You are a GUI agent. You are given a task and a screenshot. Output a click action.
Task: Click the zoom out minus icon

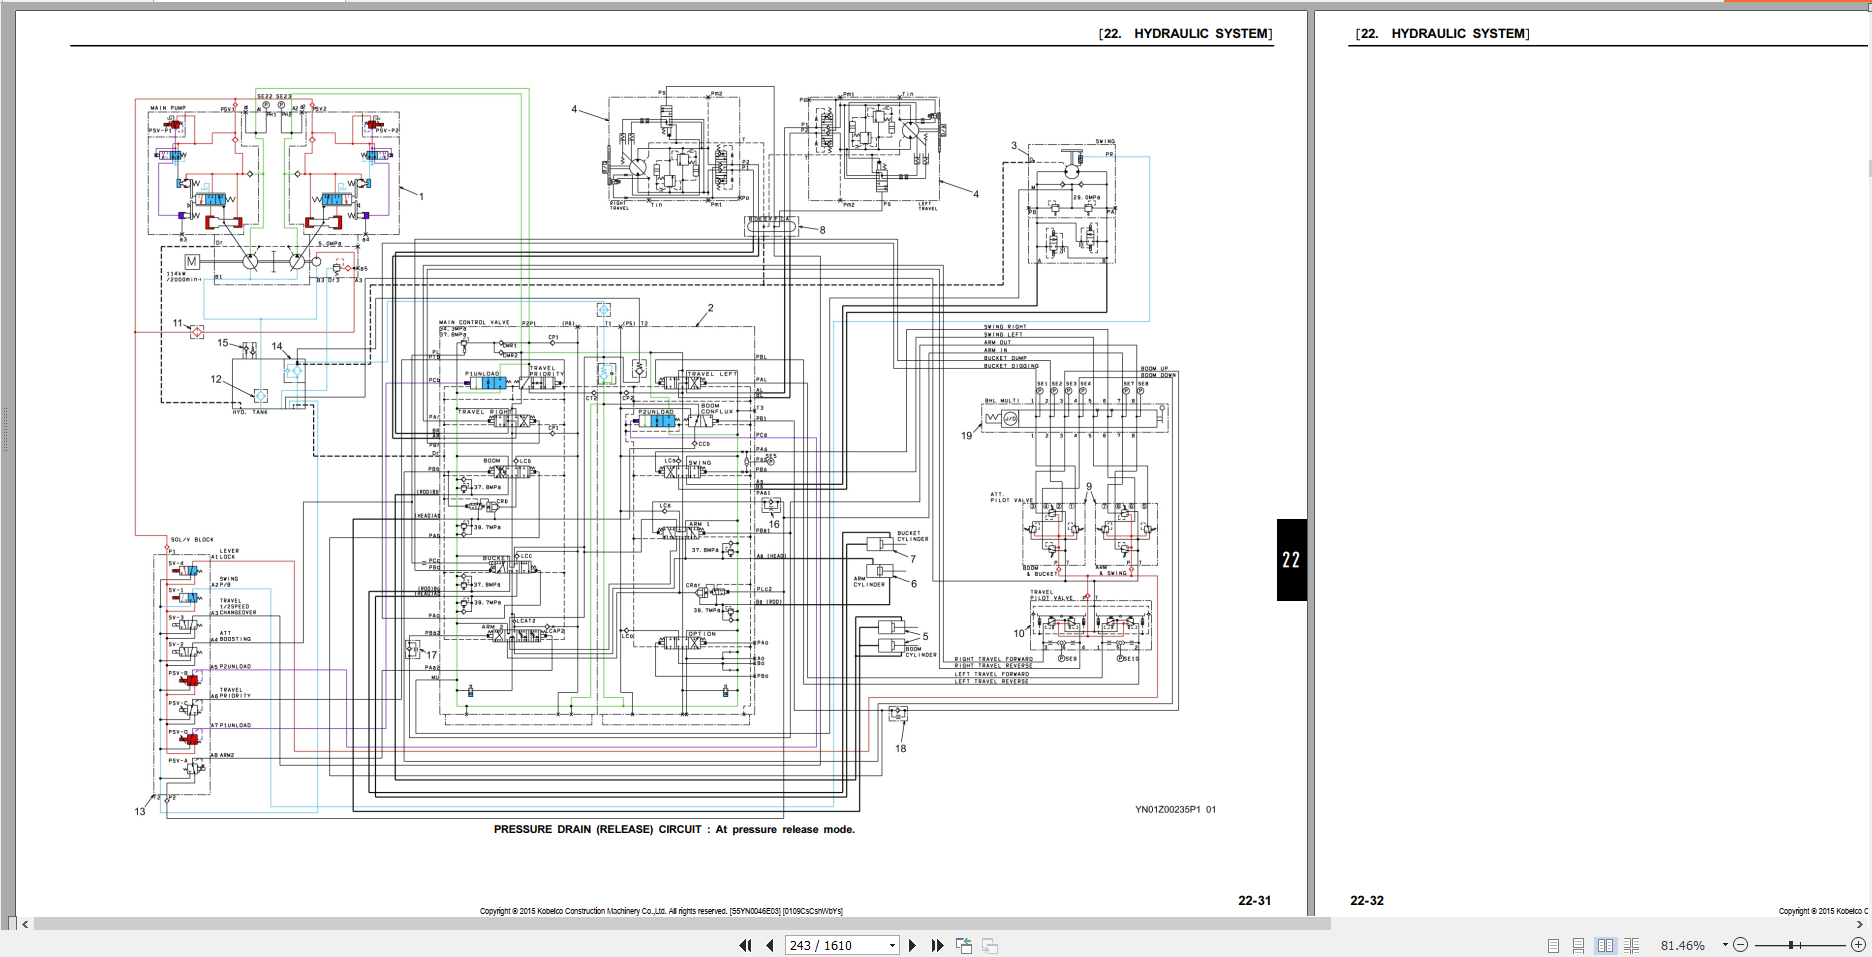click(1740, 945)
